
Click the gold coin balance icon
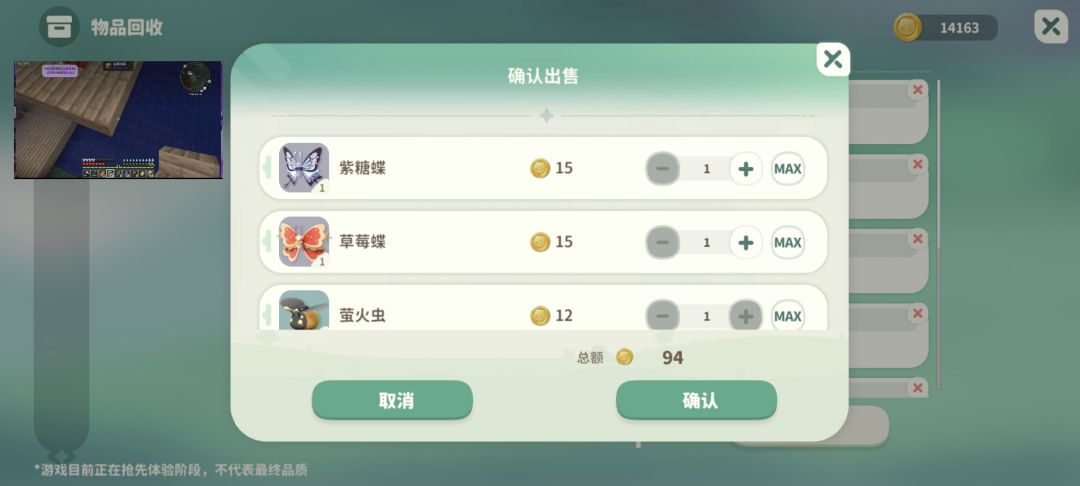click(x=908, y=28)
